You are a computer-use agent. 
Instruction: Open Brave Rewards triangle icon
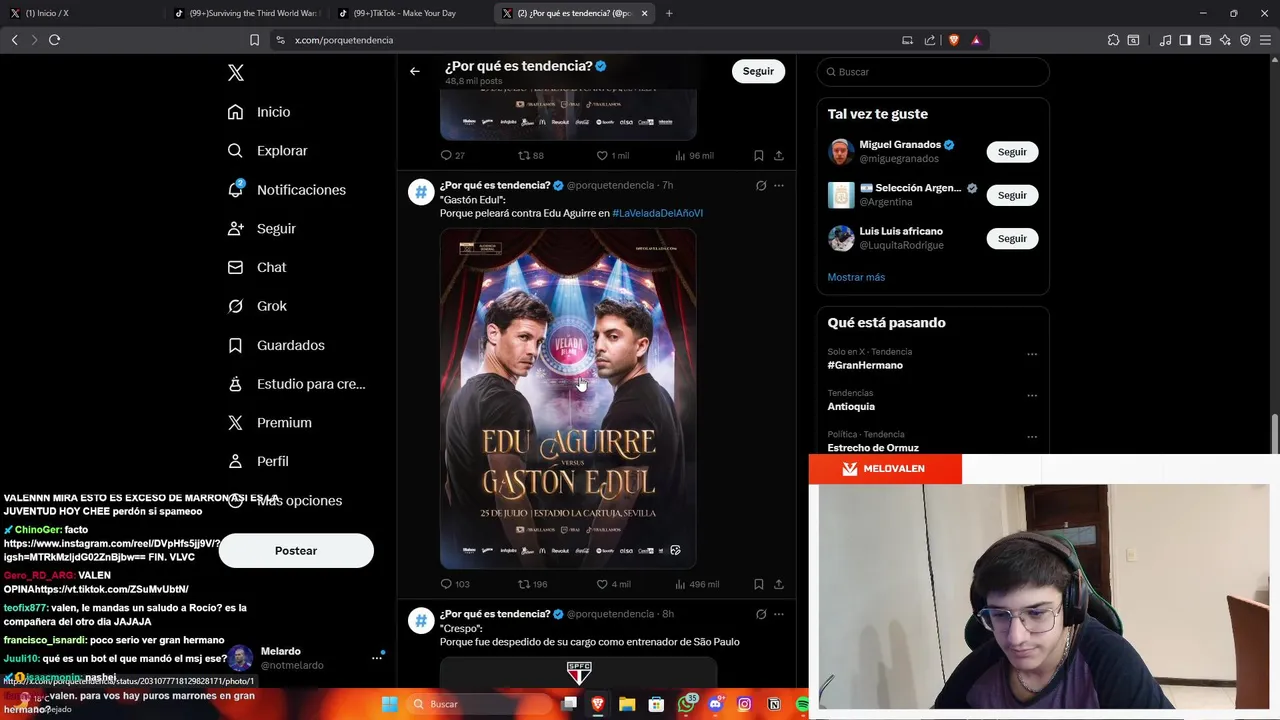click(x=976, y=40)
